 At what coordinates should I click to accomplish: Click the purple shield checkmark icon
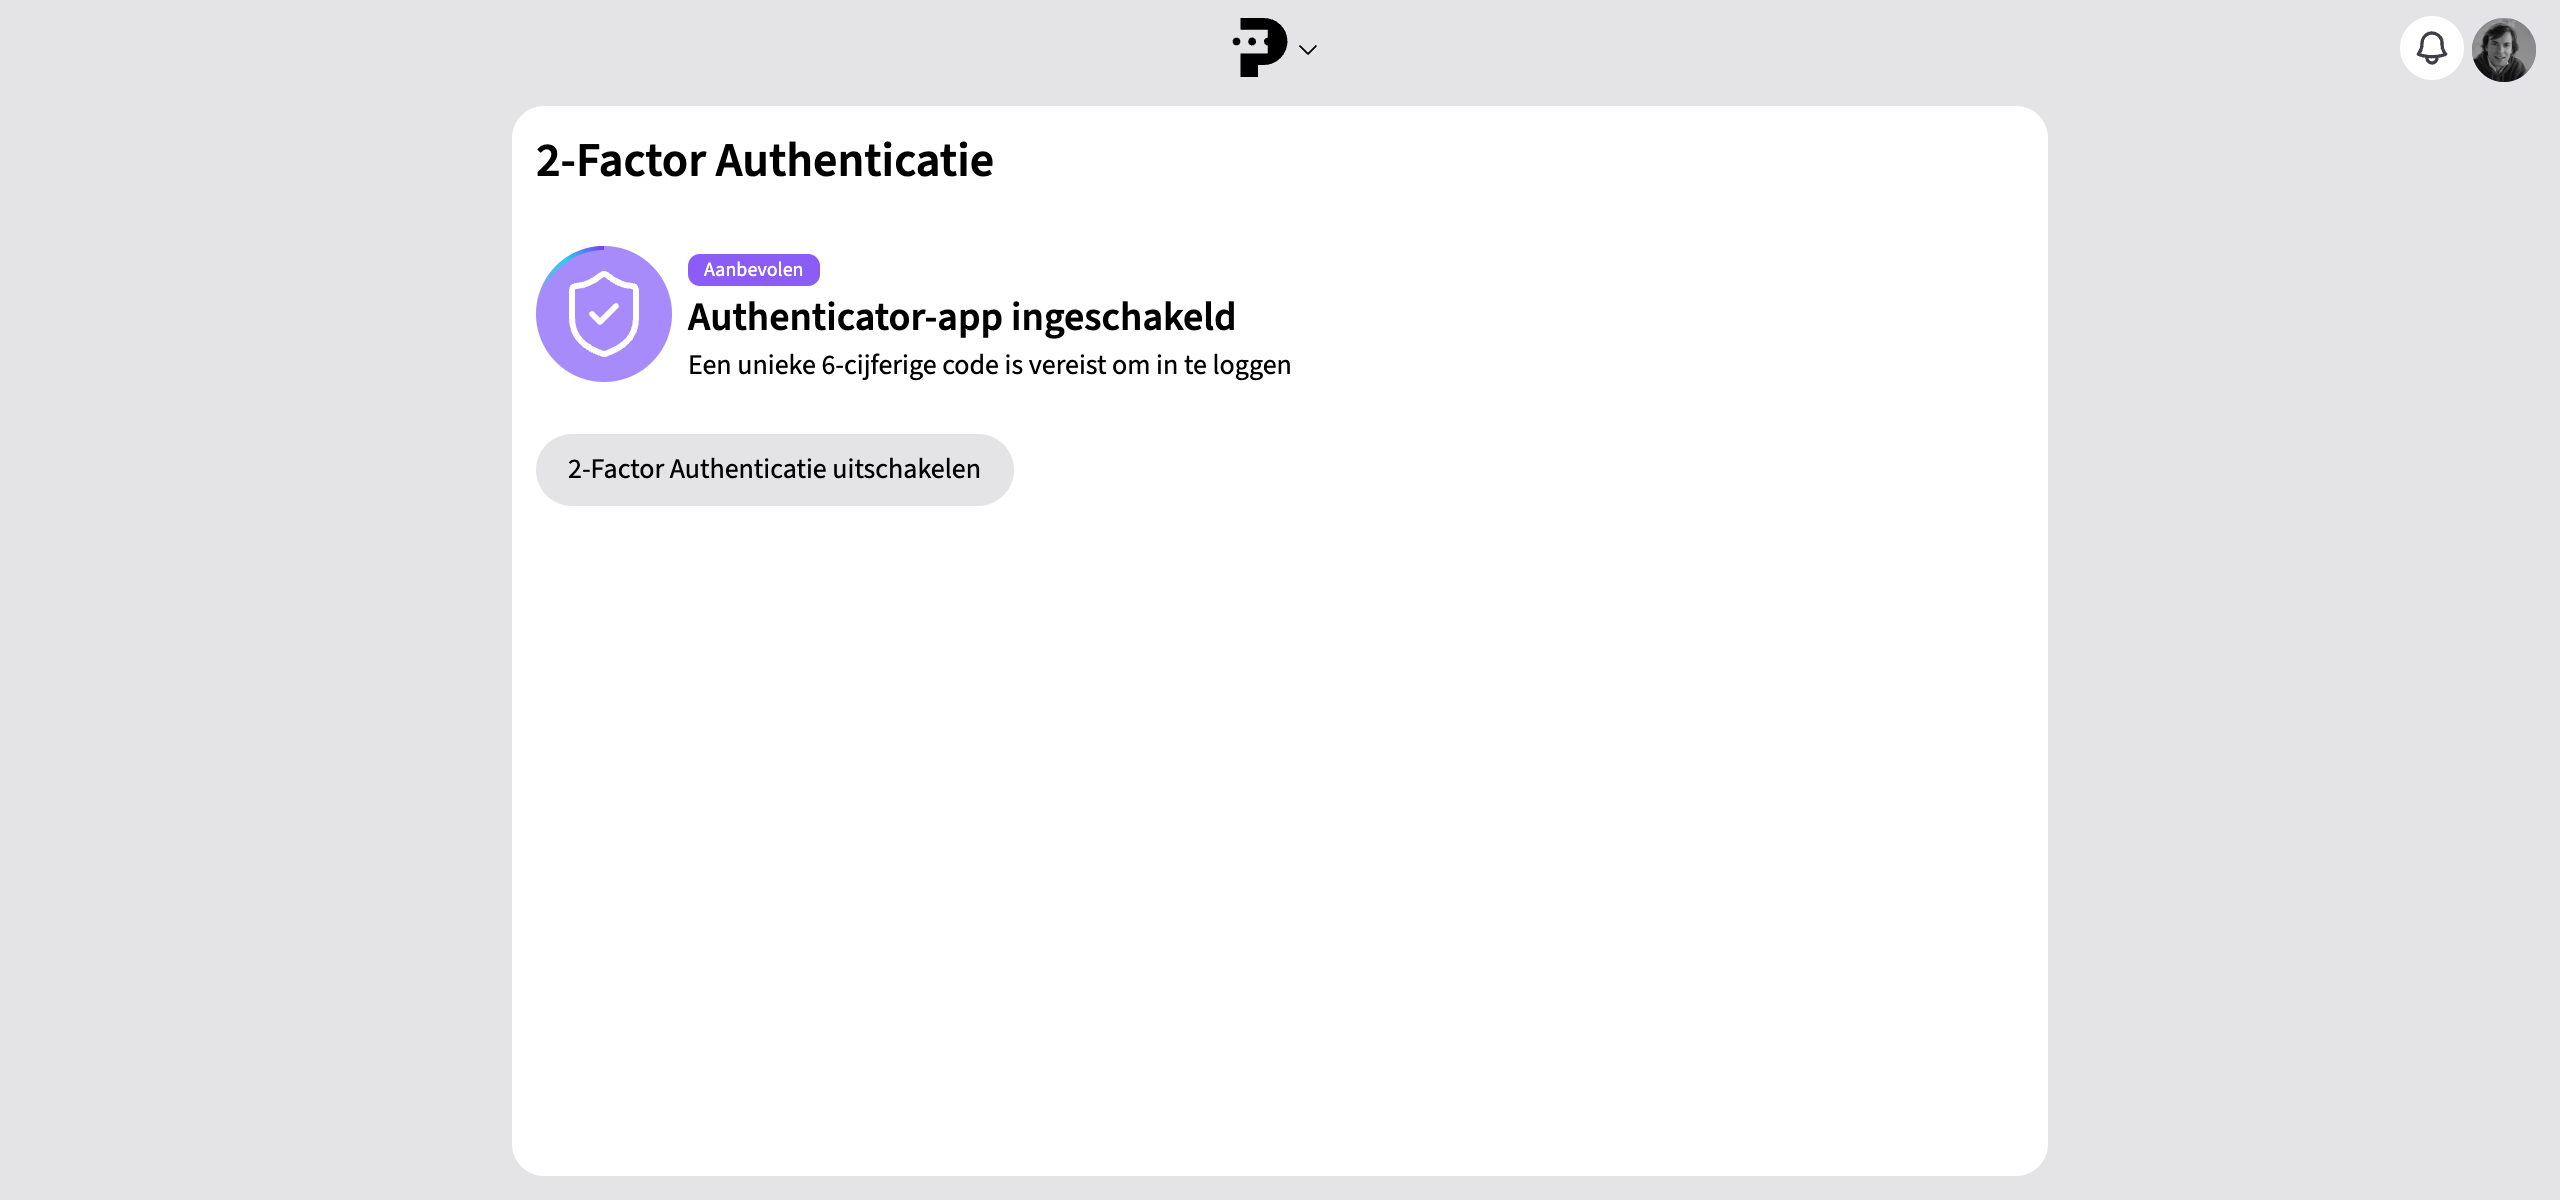(x=603, y=314)
